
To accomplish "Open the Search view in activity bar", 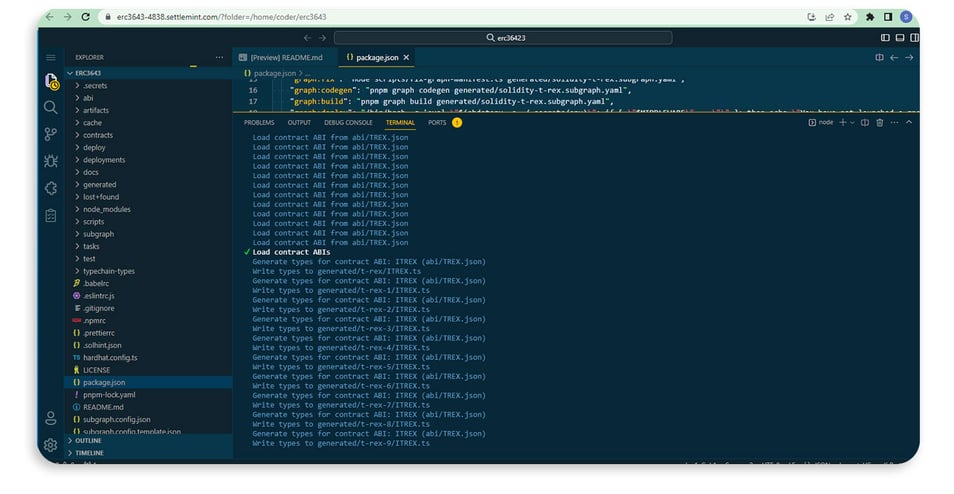I will tap(50, 108).
